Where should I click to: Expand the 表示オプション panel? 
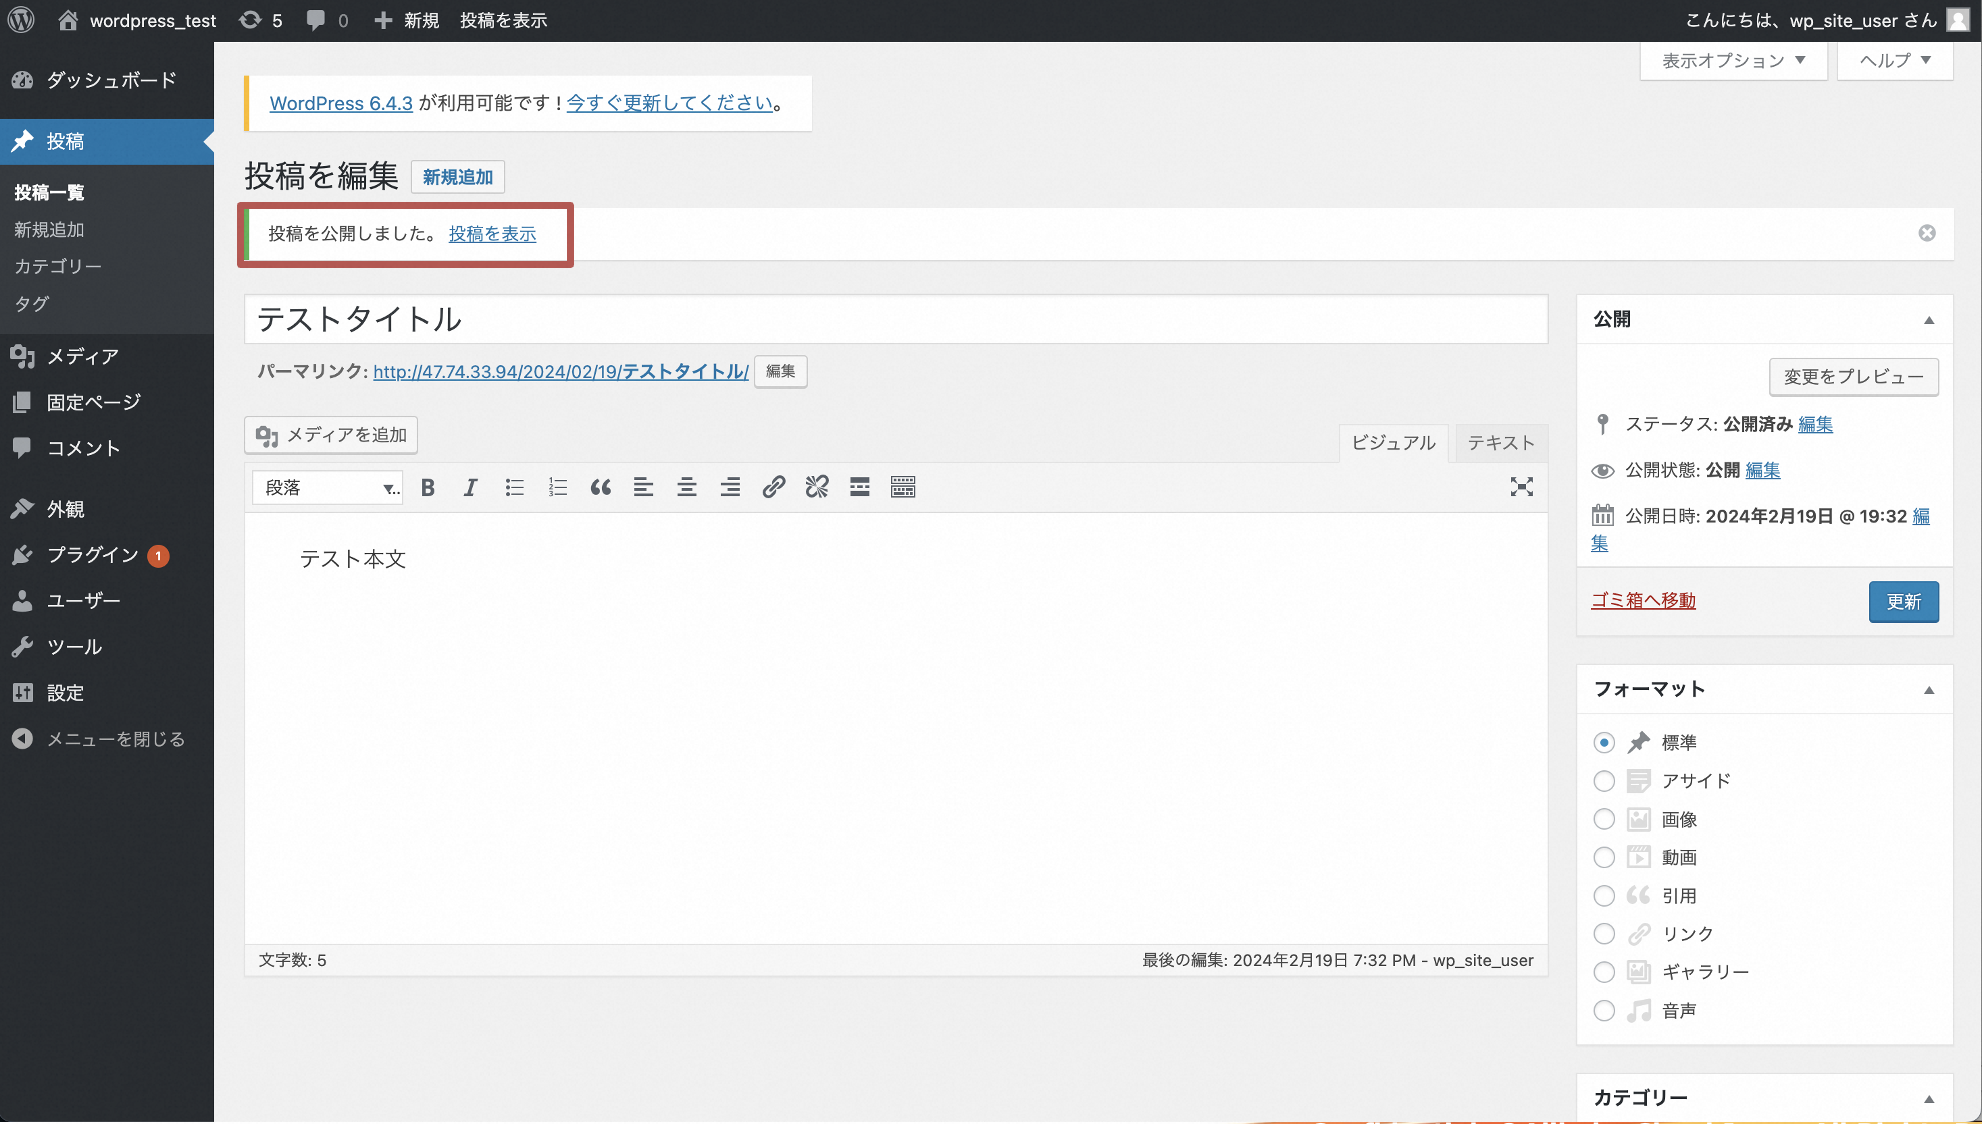click(1733, 61)
